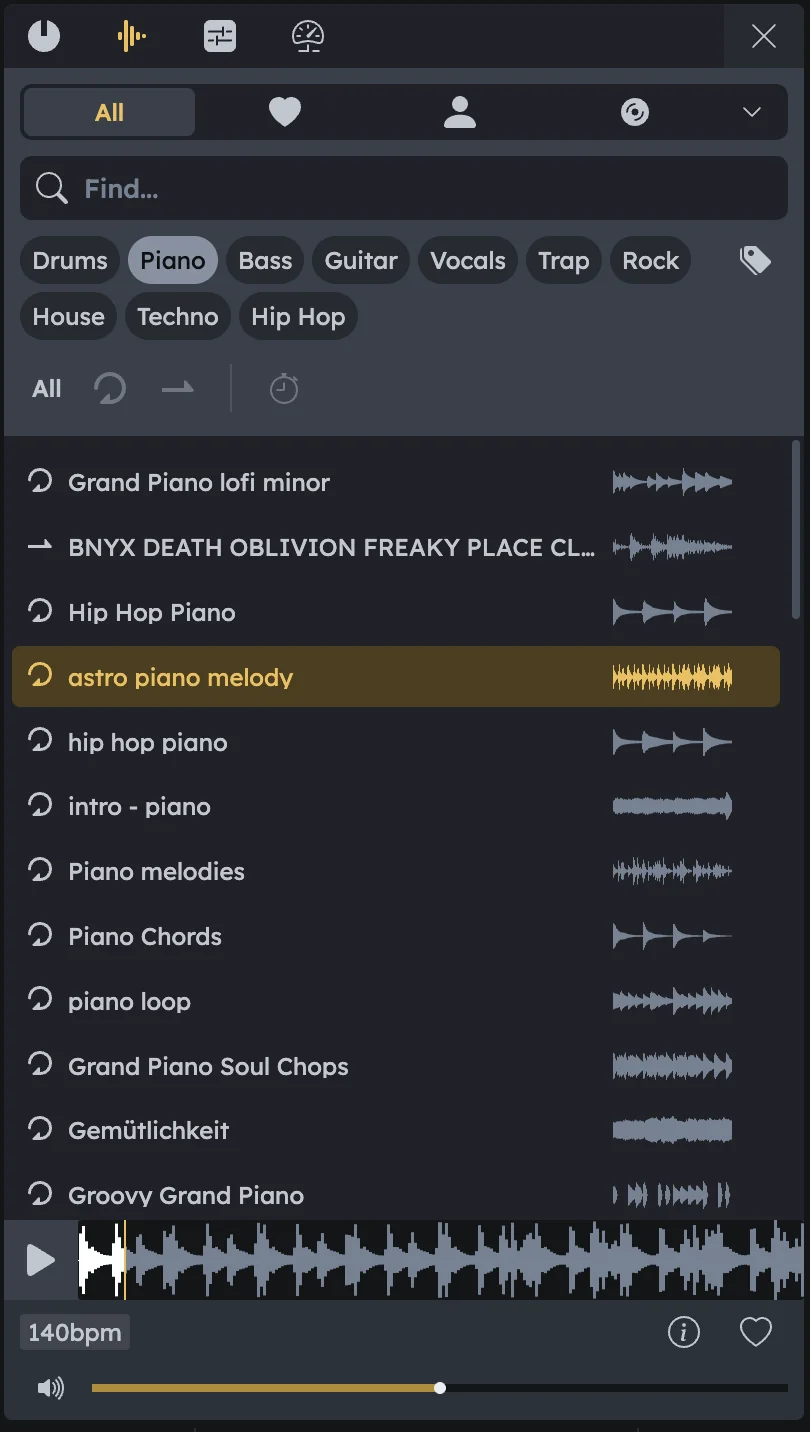
Task: Click the magnifier search icon
Action: tap(51, 188)
